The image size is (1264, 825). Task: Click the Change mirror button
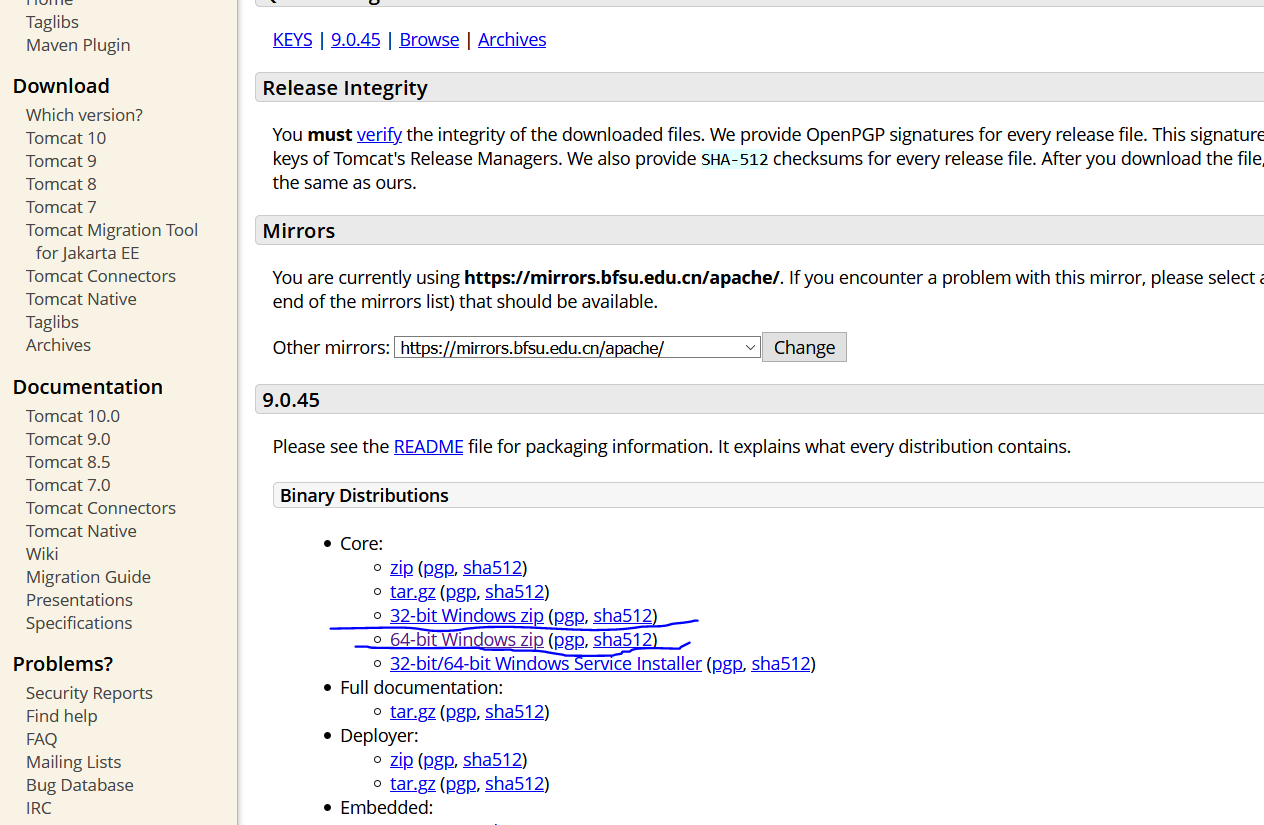[804, 347]
